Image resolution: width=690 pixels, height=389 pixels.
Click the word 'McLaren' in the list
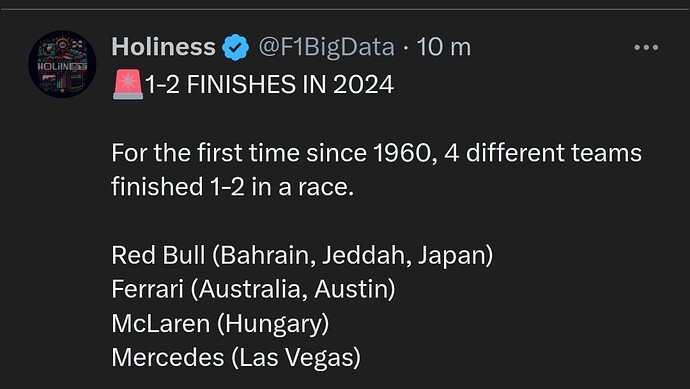161,323
